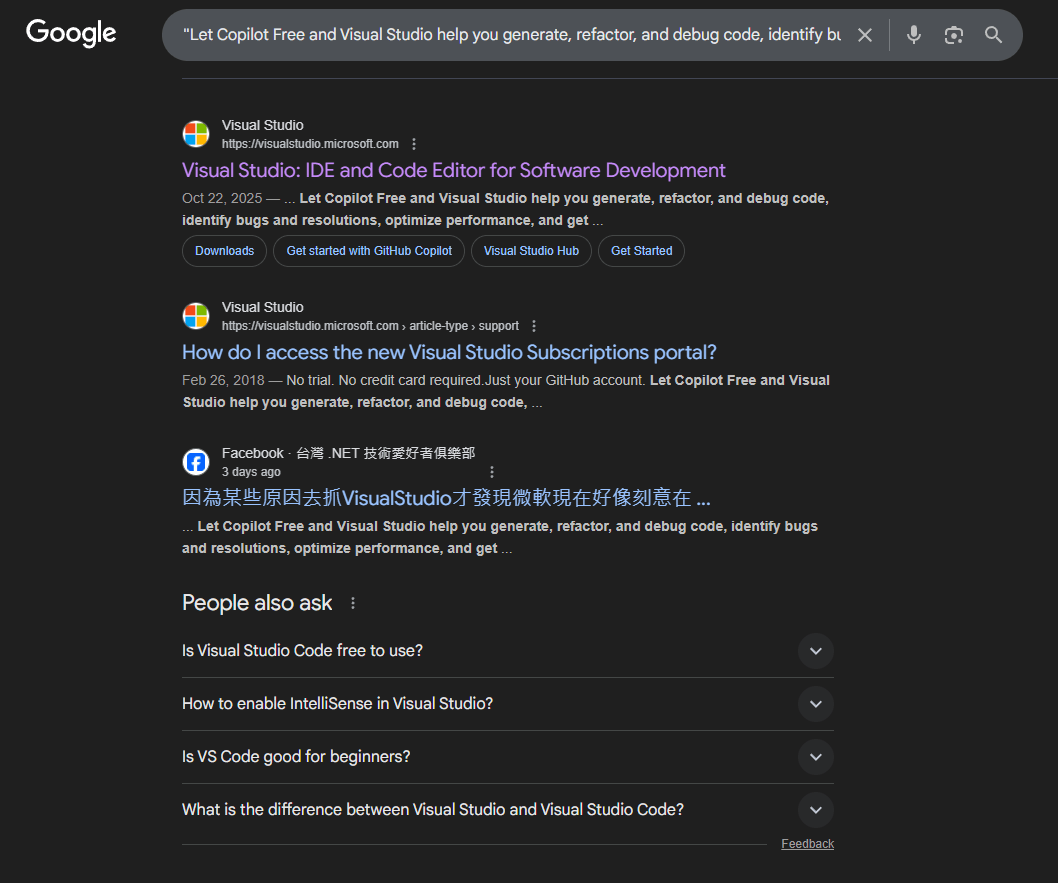The image size is (1058, 883).
Task: Click the Feedback link at the bottom
Action: point(807,843)
